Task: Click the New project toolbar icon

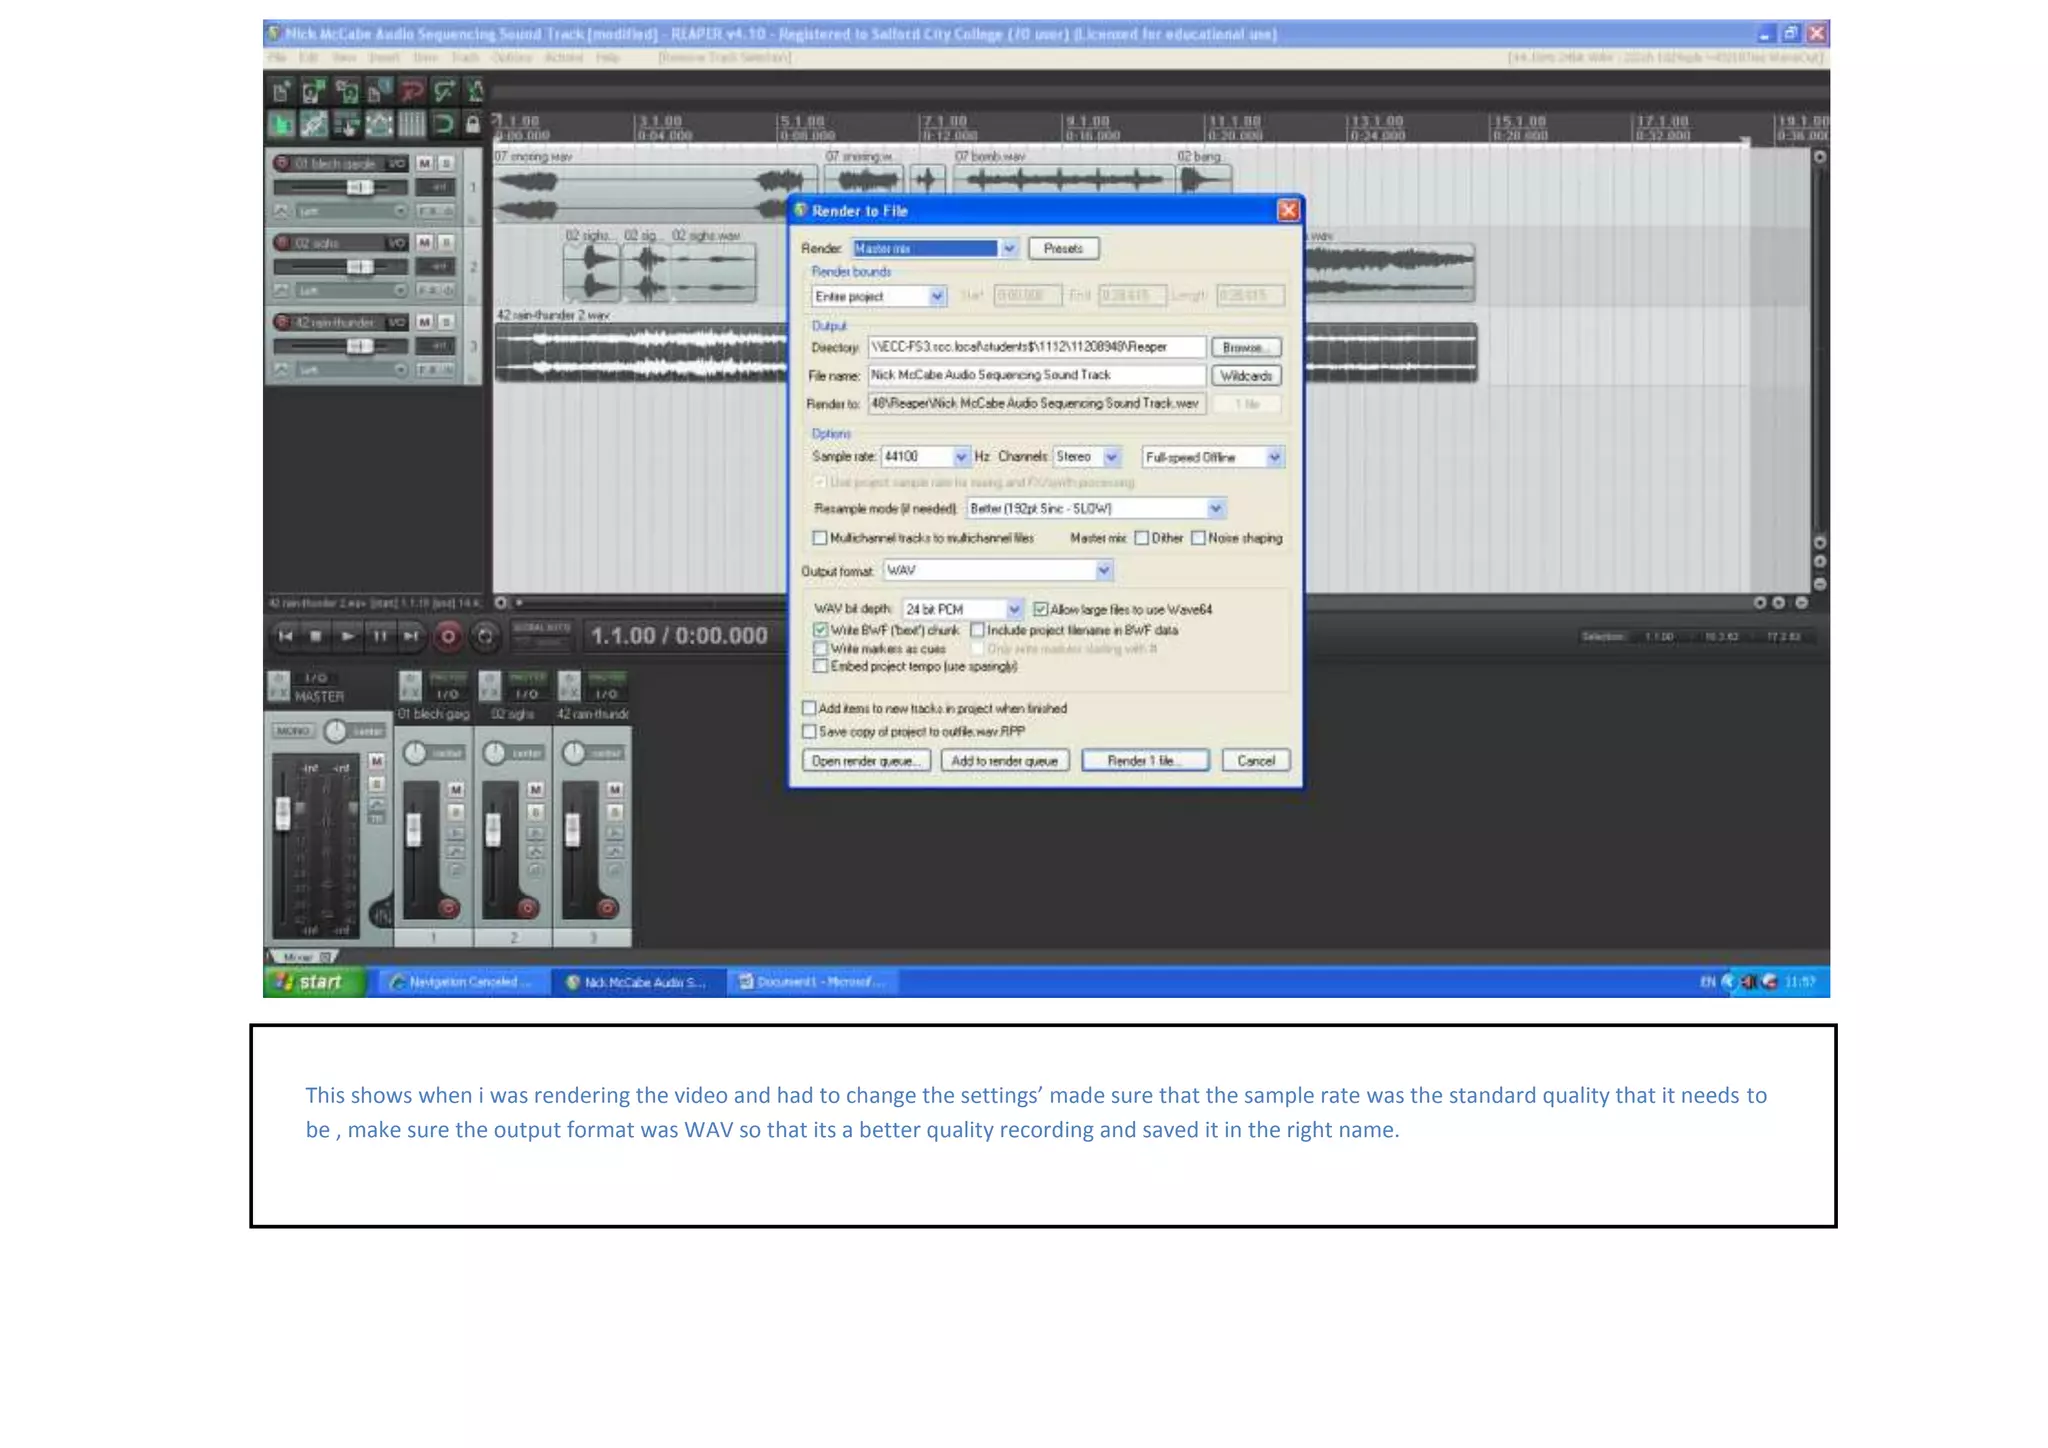Action: click(281, 92)
